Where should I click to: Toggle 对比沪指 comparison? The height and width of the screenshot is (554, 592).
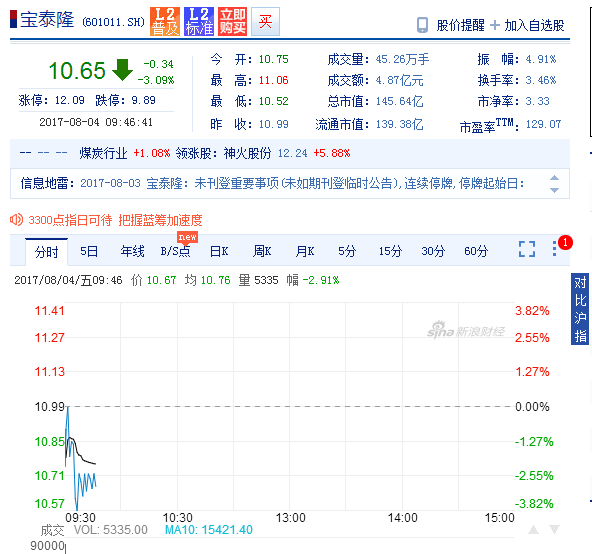point(580,309)
